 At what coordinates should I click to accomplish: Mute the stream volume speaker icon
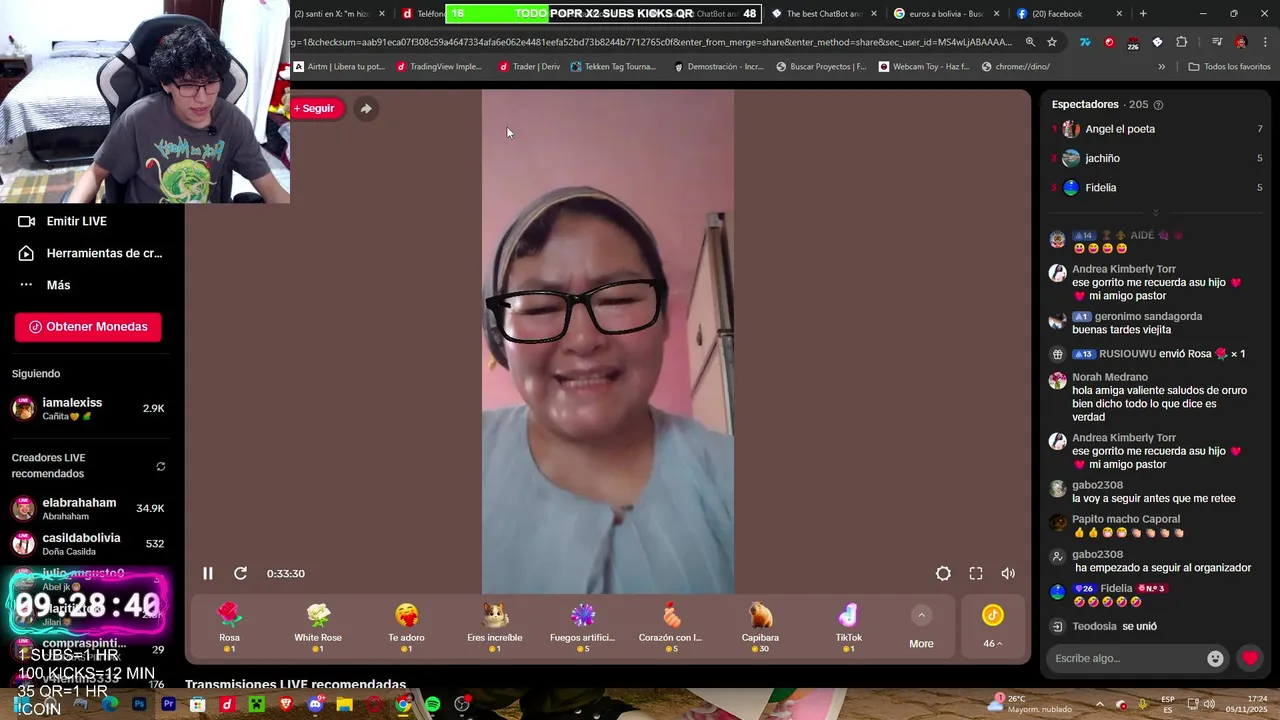(x=1008, y=573)
